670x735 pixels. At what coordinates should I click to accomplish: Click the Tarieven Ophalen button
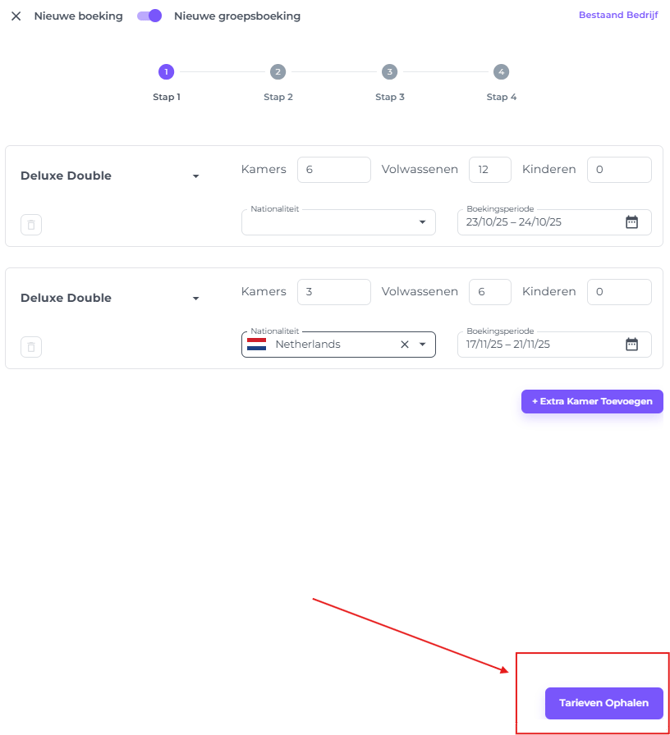tap(604, 703)
